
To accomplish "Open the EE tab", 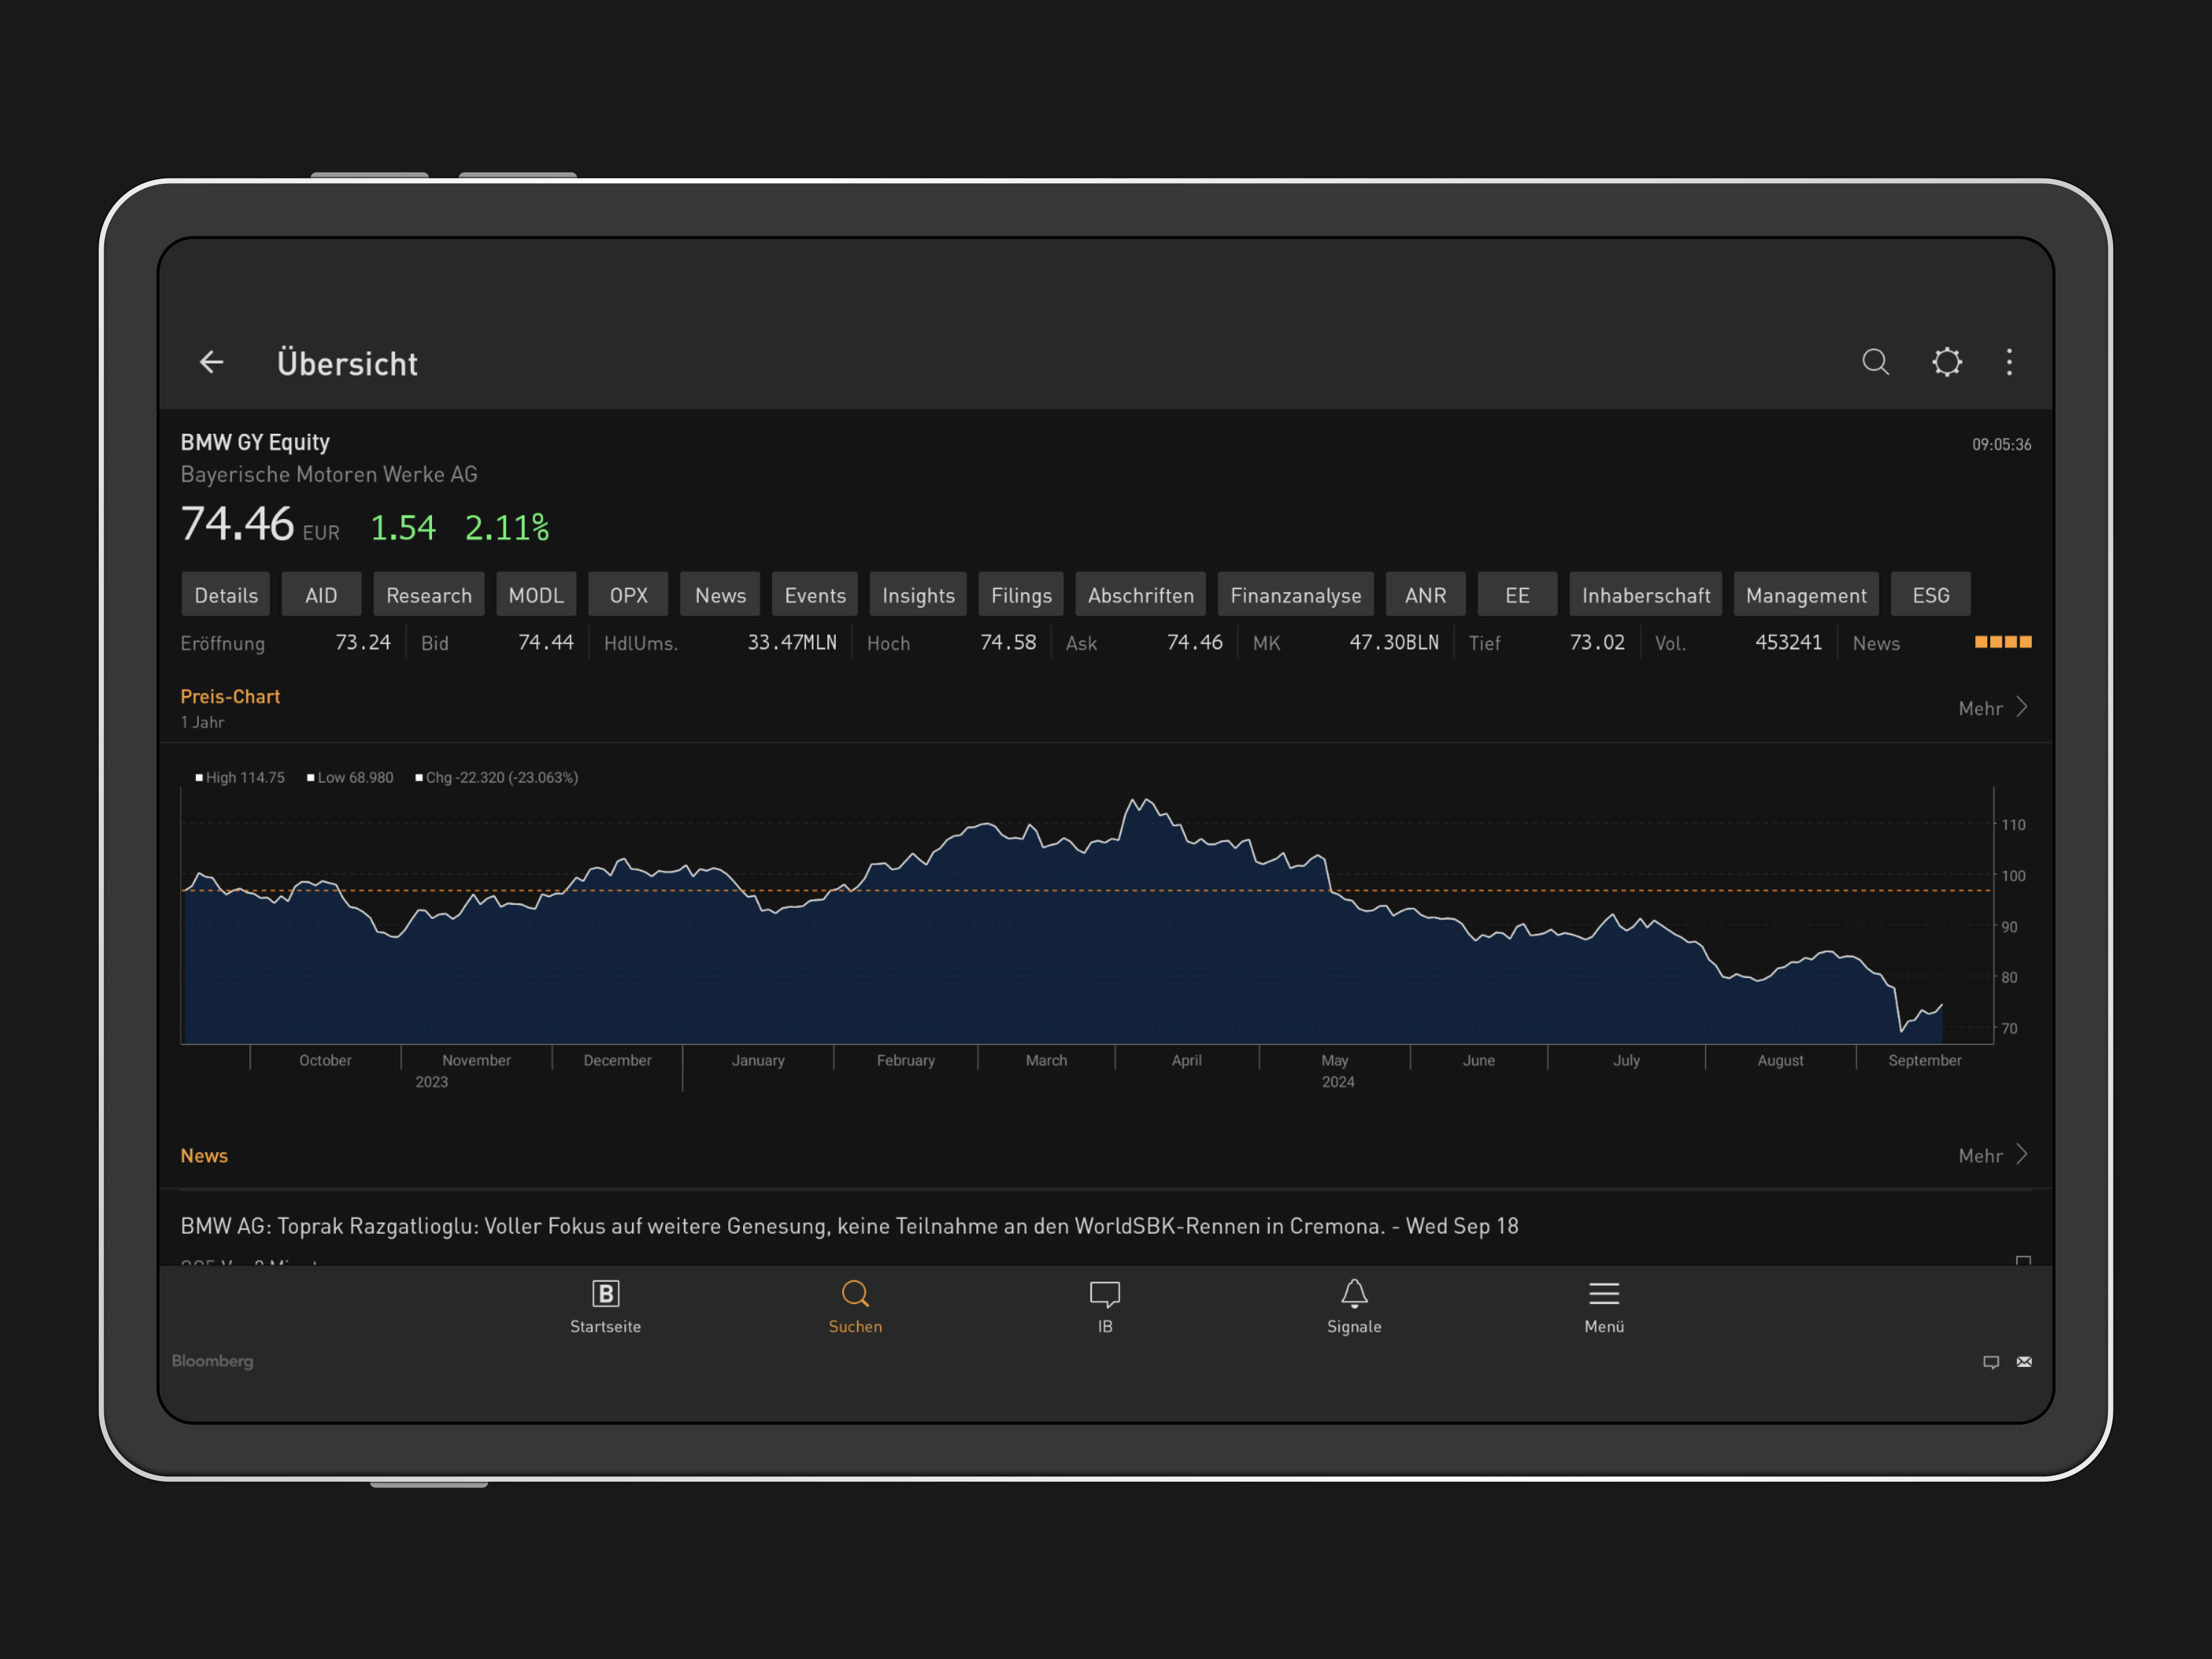I will (x=1517, y=595).
